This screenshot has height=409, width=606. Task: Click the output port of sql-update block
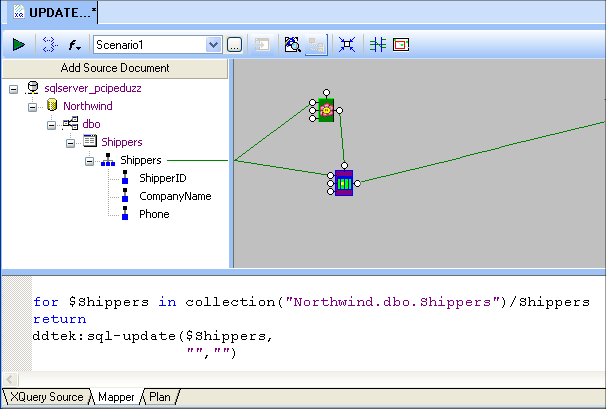357,184
